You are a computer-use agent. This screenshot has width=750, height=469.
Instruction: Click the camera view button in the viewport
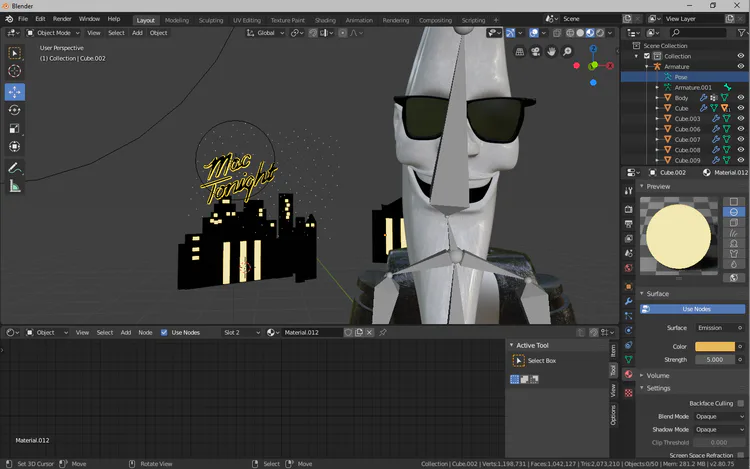coord(535,52)
